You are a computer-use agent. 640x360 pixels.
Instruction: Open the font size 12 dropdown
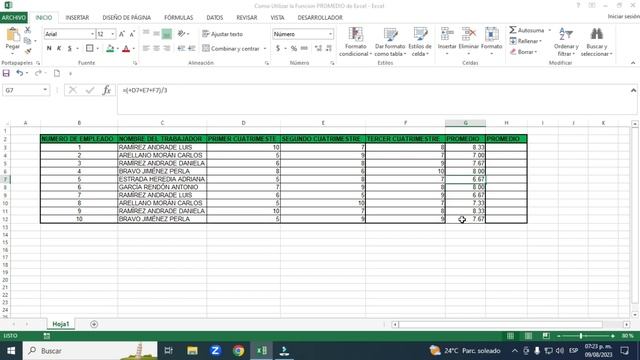[113, 34]
